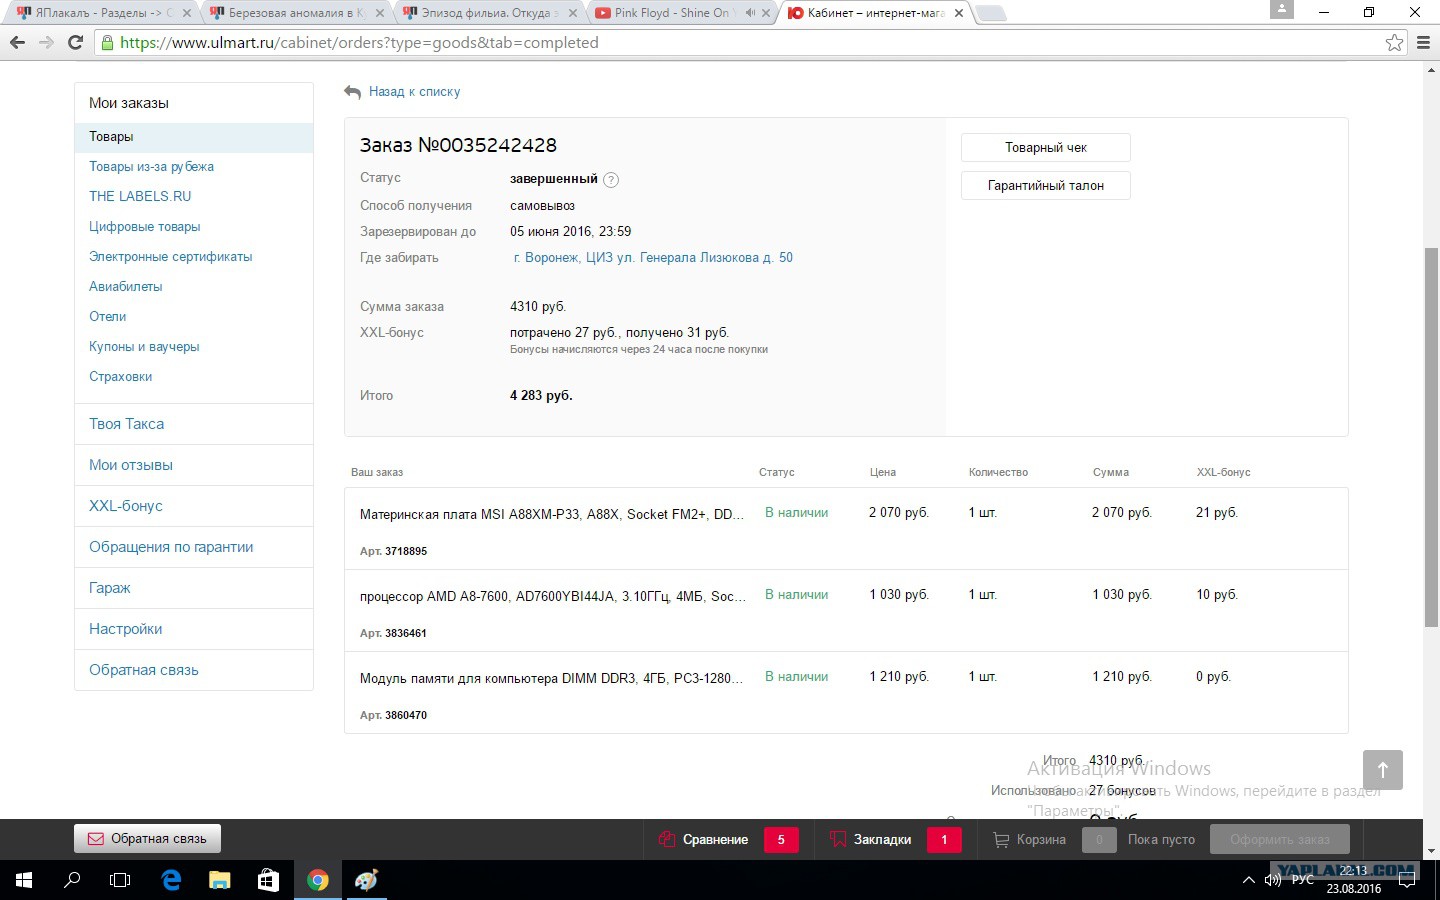
Task: Open the MSI A88XM-P33 motherboard product
Action: pos(552,514)
